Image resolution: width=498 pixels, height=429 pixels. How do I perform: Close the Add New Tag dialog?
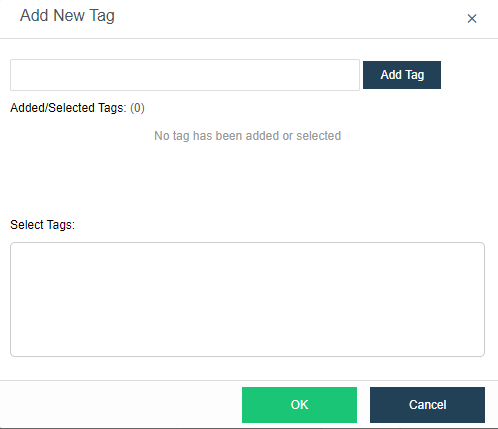[472, 19]
